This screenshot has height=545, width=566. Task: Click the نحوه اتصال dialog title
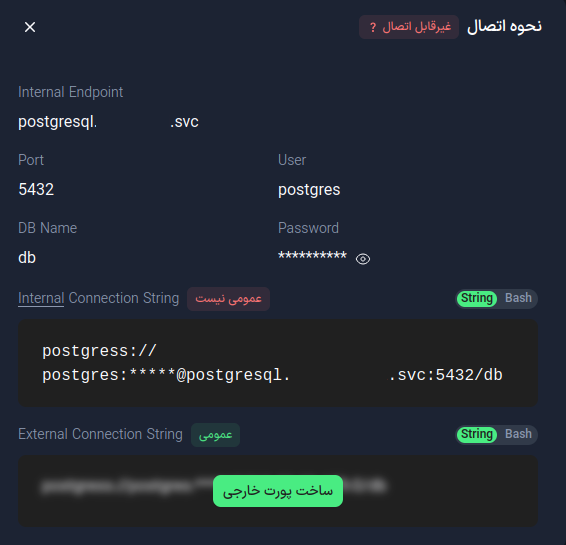coord(504,27)
